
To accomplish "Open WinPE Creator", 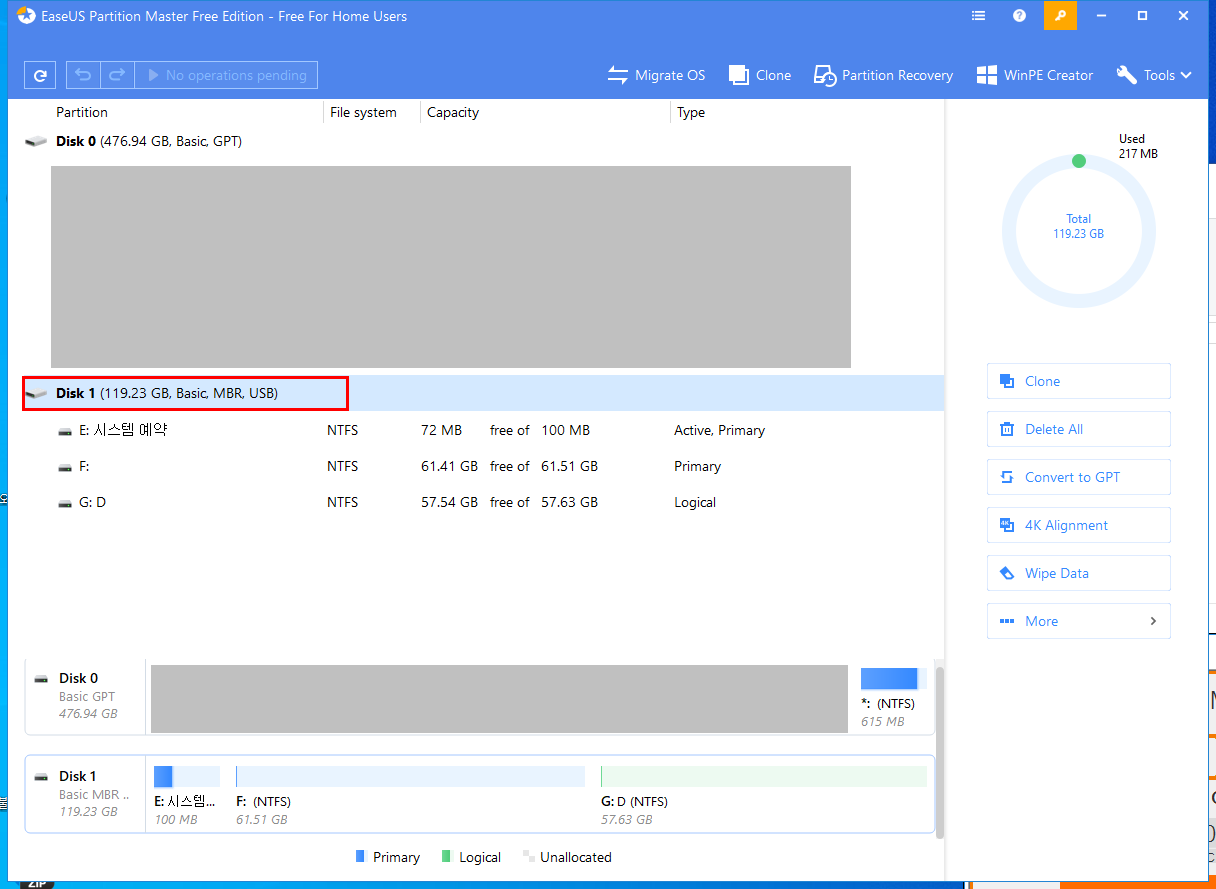I will [1035, 75].
